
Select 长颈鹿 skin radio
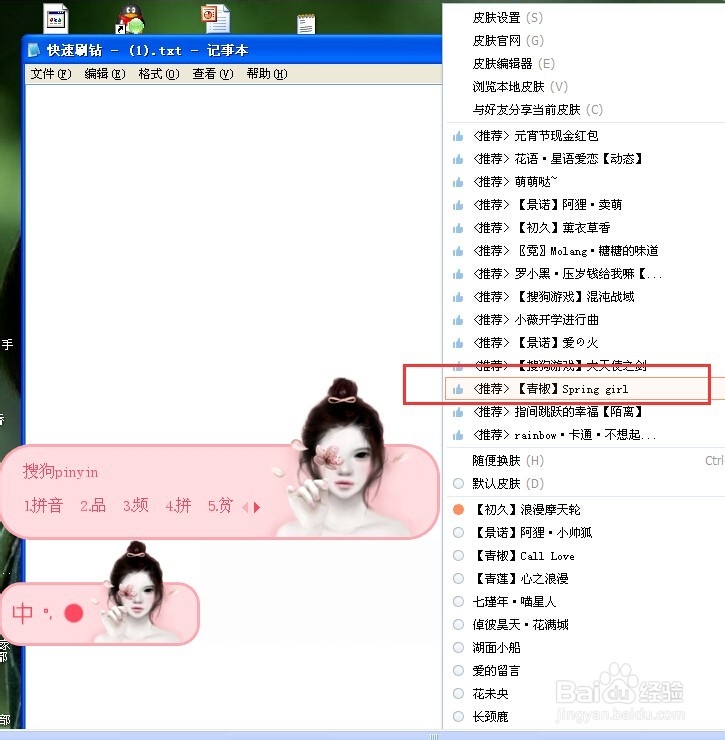coord(458,717)
